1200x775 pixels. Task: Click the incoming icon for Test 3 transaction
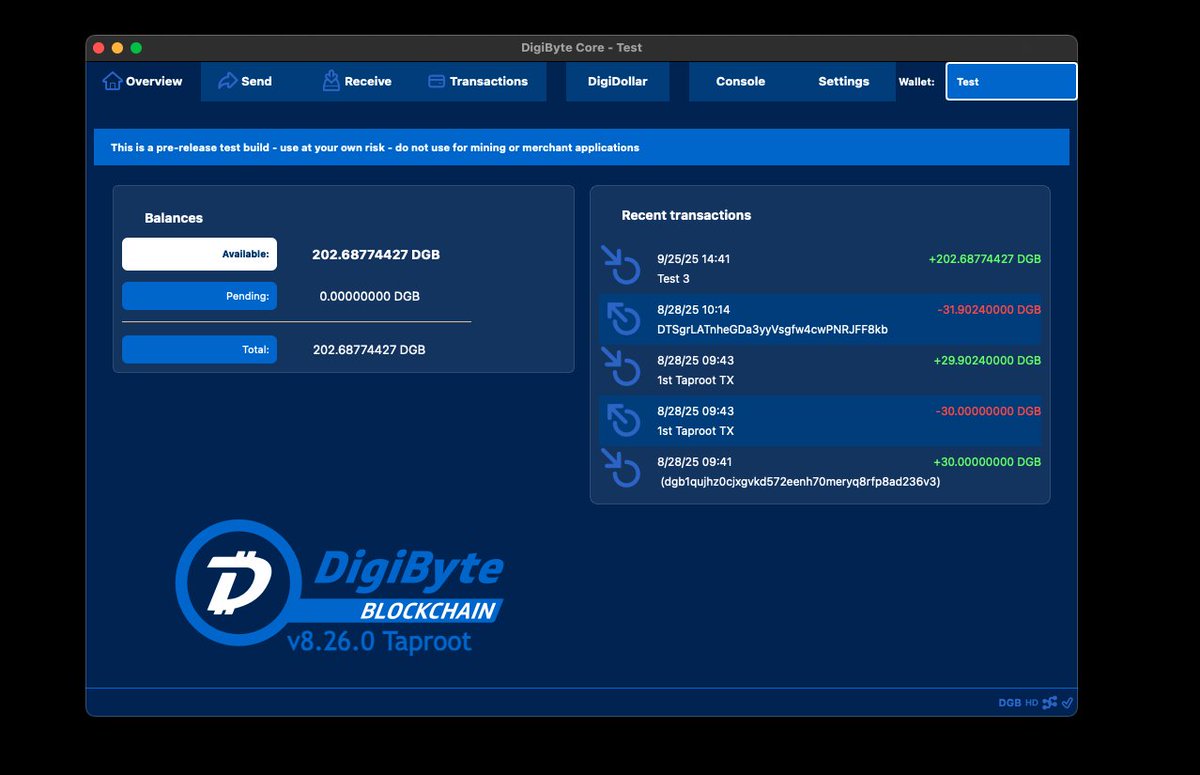pos(620,267)
